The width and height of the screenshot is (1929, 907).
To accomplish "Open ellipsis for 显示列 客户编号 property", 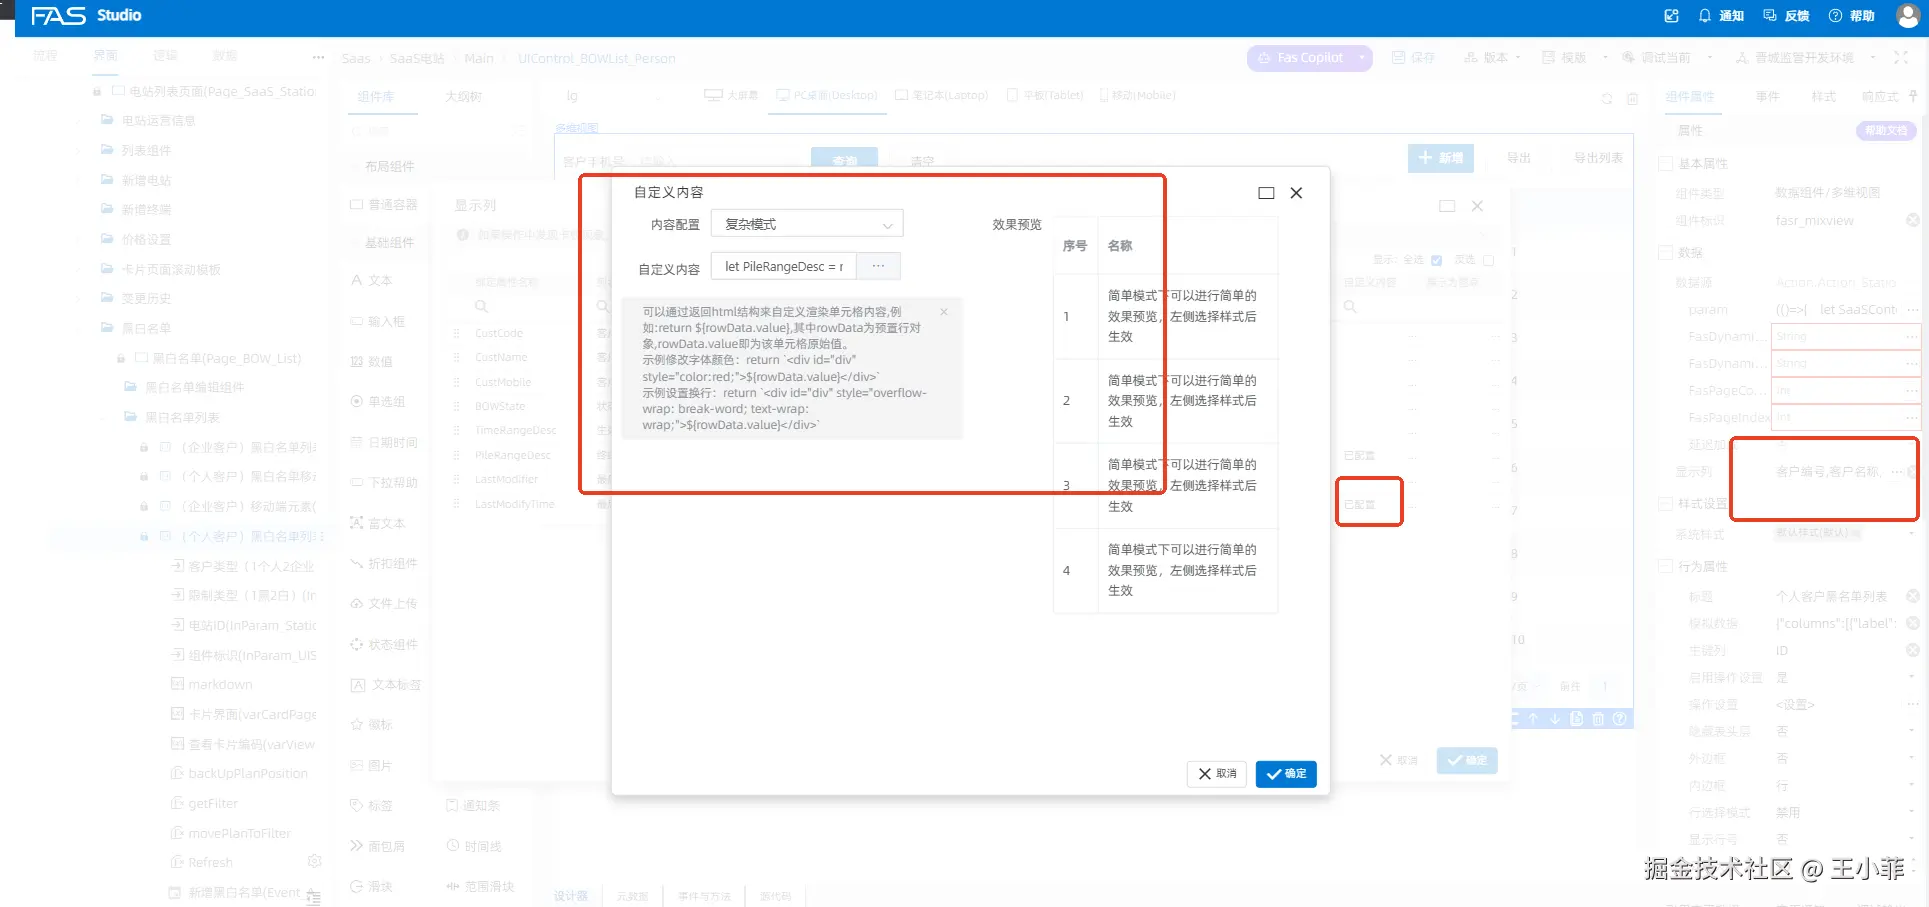I will [x=1897, y=472].
